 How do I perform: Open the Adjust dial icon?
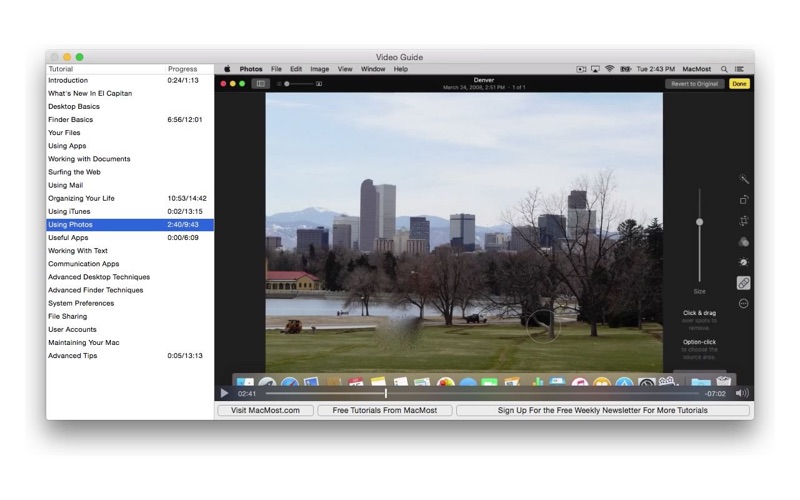click(743, 262)
